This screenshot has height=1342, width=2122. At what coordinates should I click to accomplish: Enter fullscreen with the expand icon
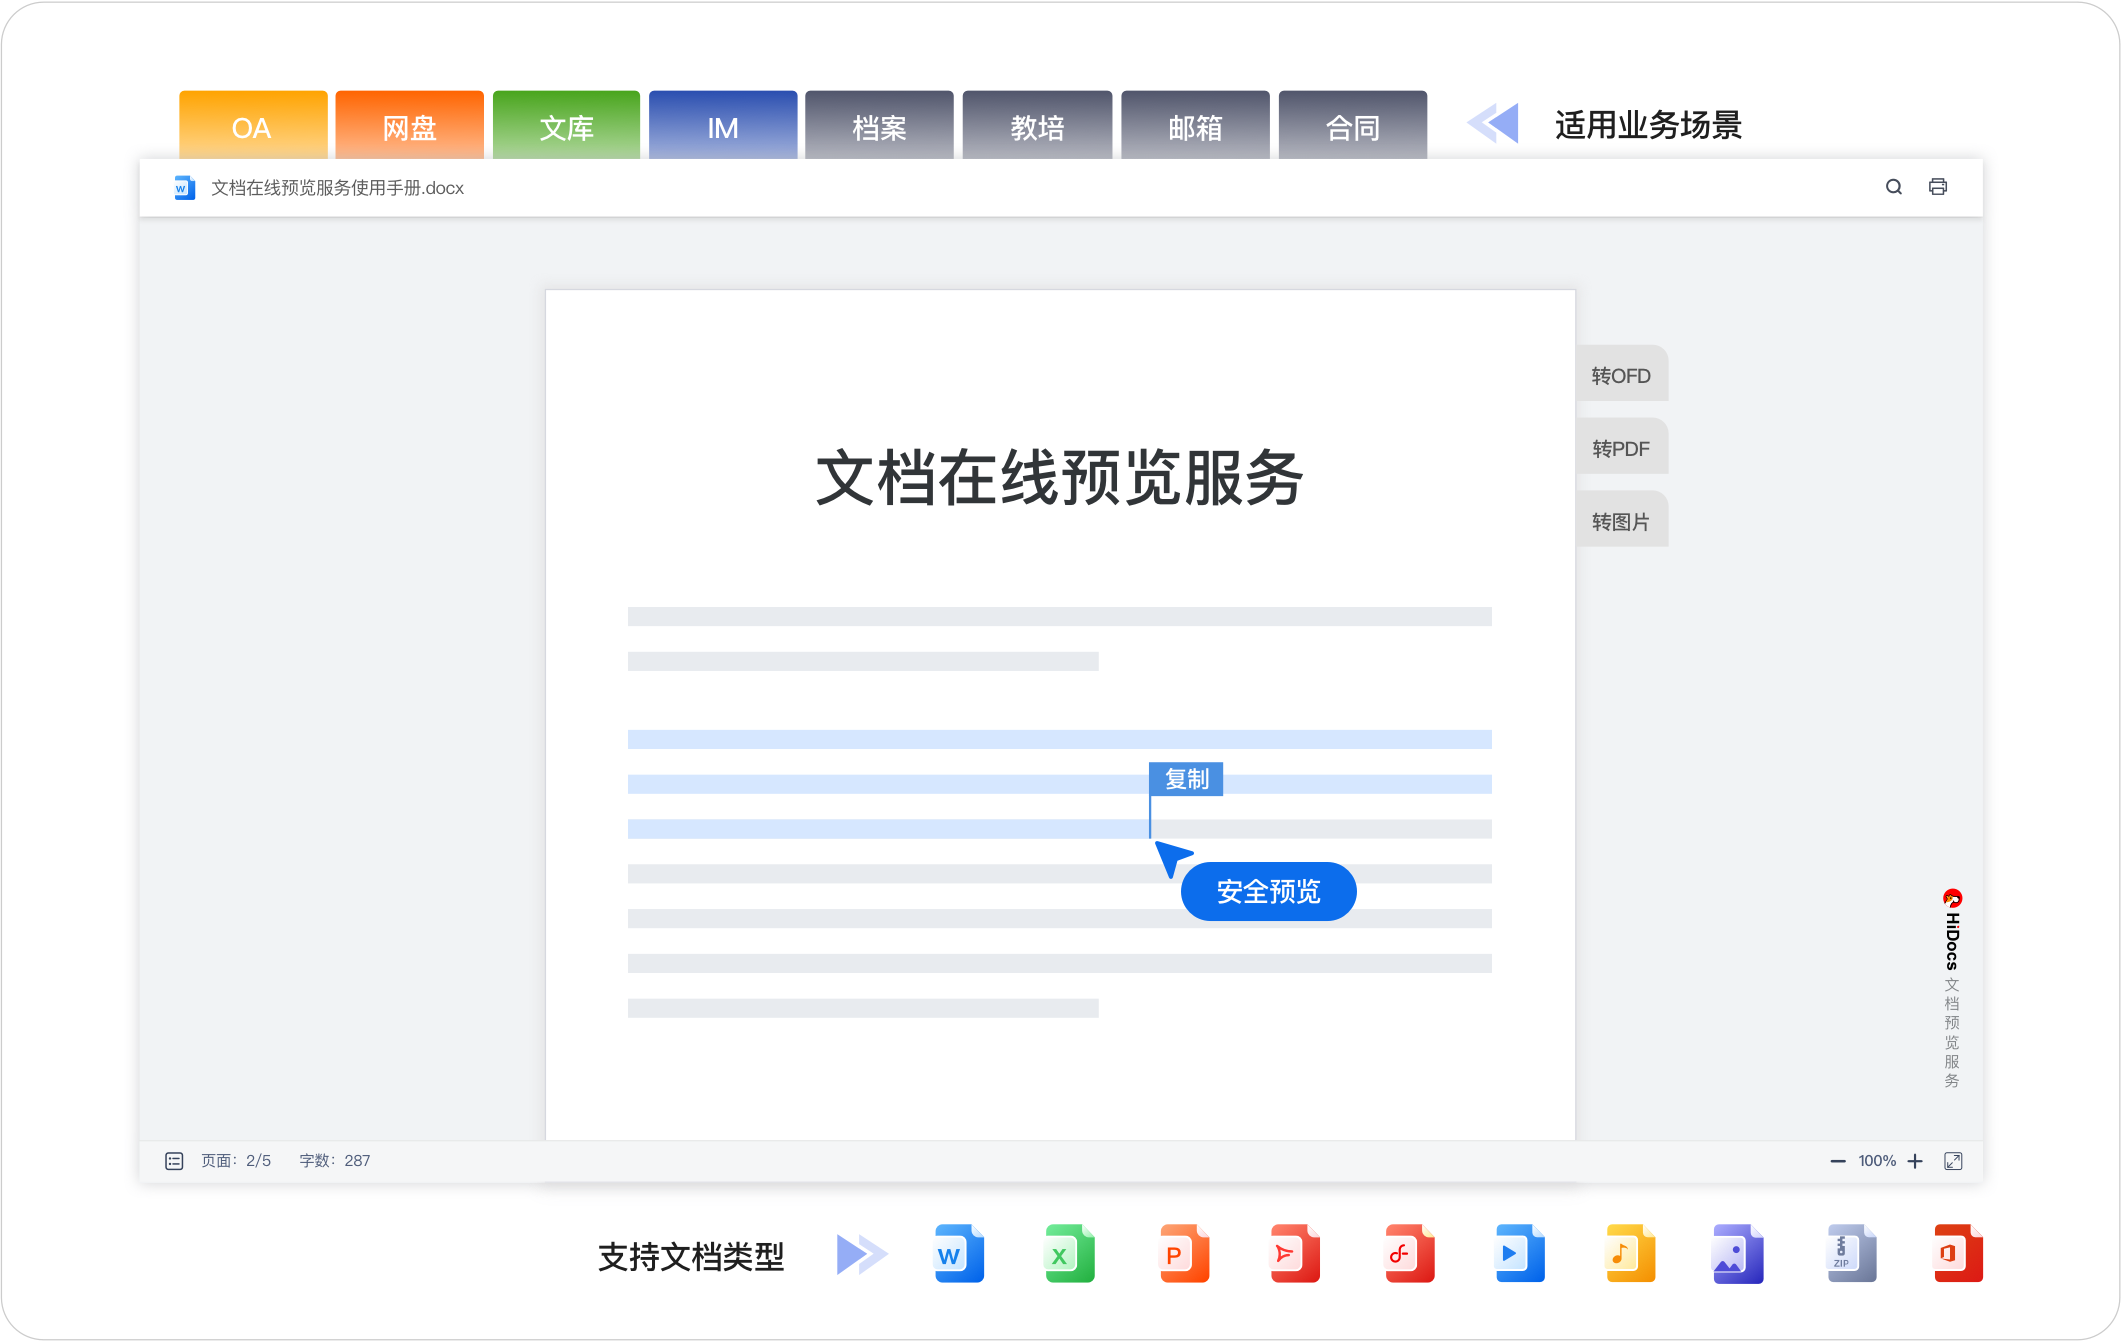click(x=1953, y=1161)
